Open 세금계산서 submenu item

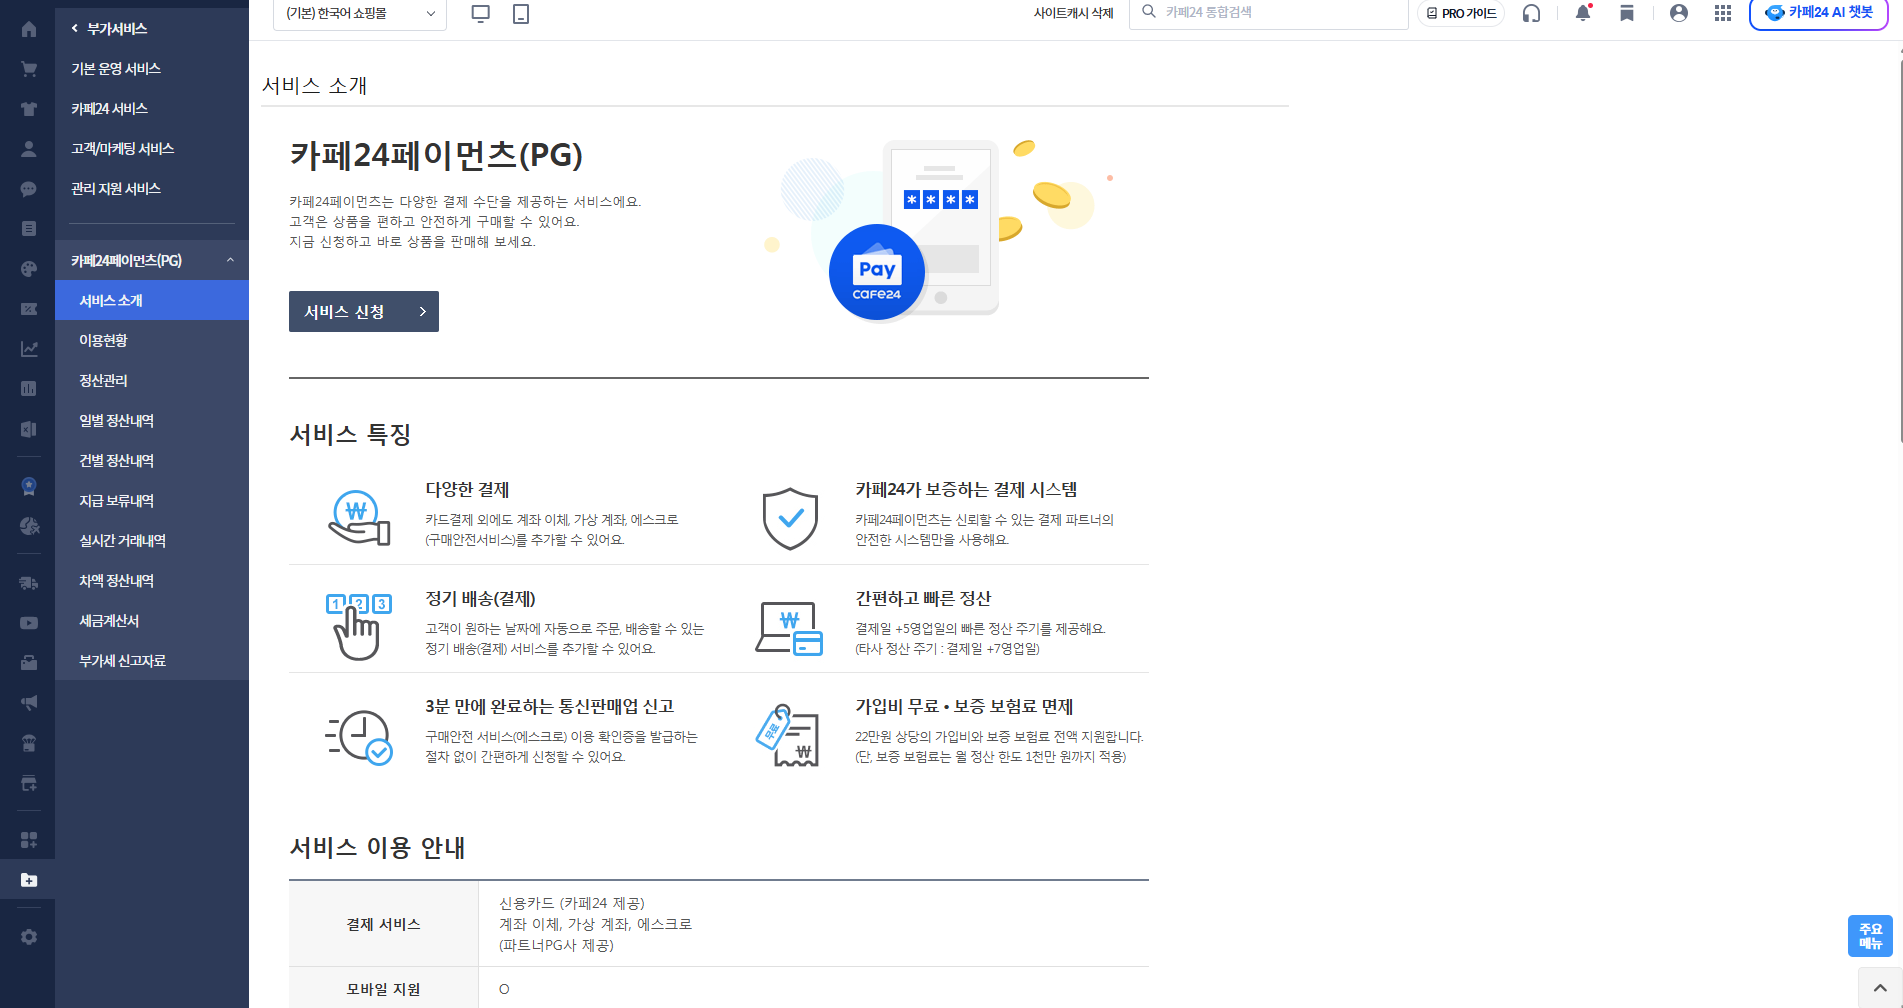point(152,620)
